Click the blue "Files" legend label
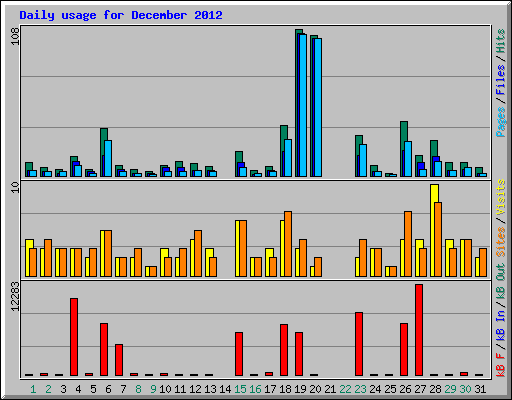Viewport: 512px width, 400px height. click(500, 80)
